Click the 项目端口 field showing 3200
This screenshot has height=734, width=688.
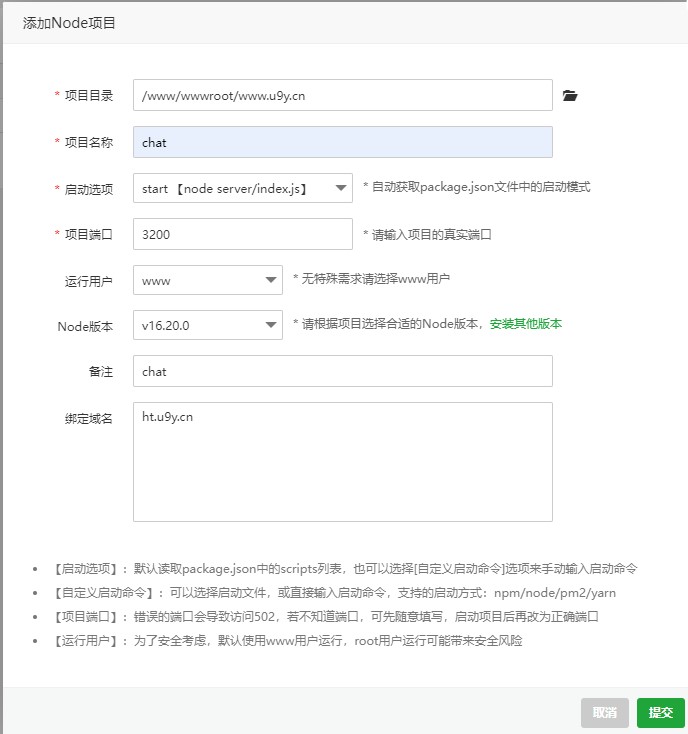click(x=242, y=234)
